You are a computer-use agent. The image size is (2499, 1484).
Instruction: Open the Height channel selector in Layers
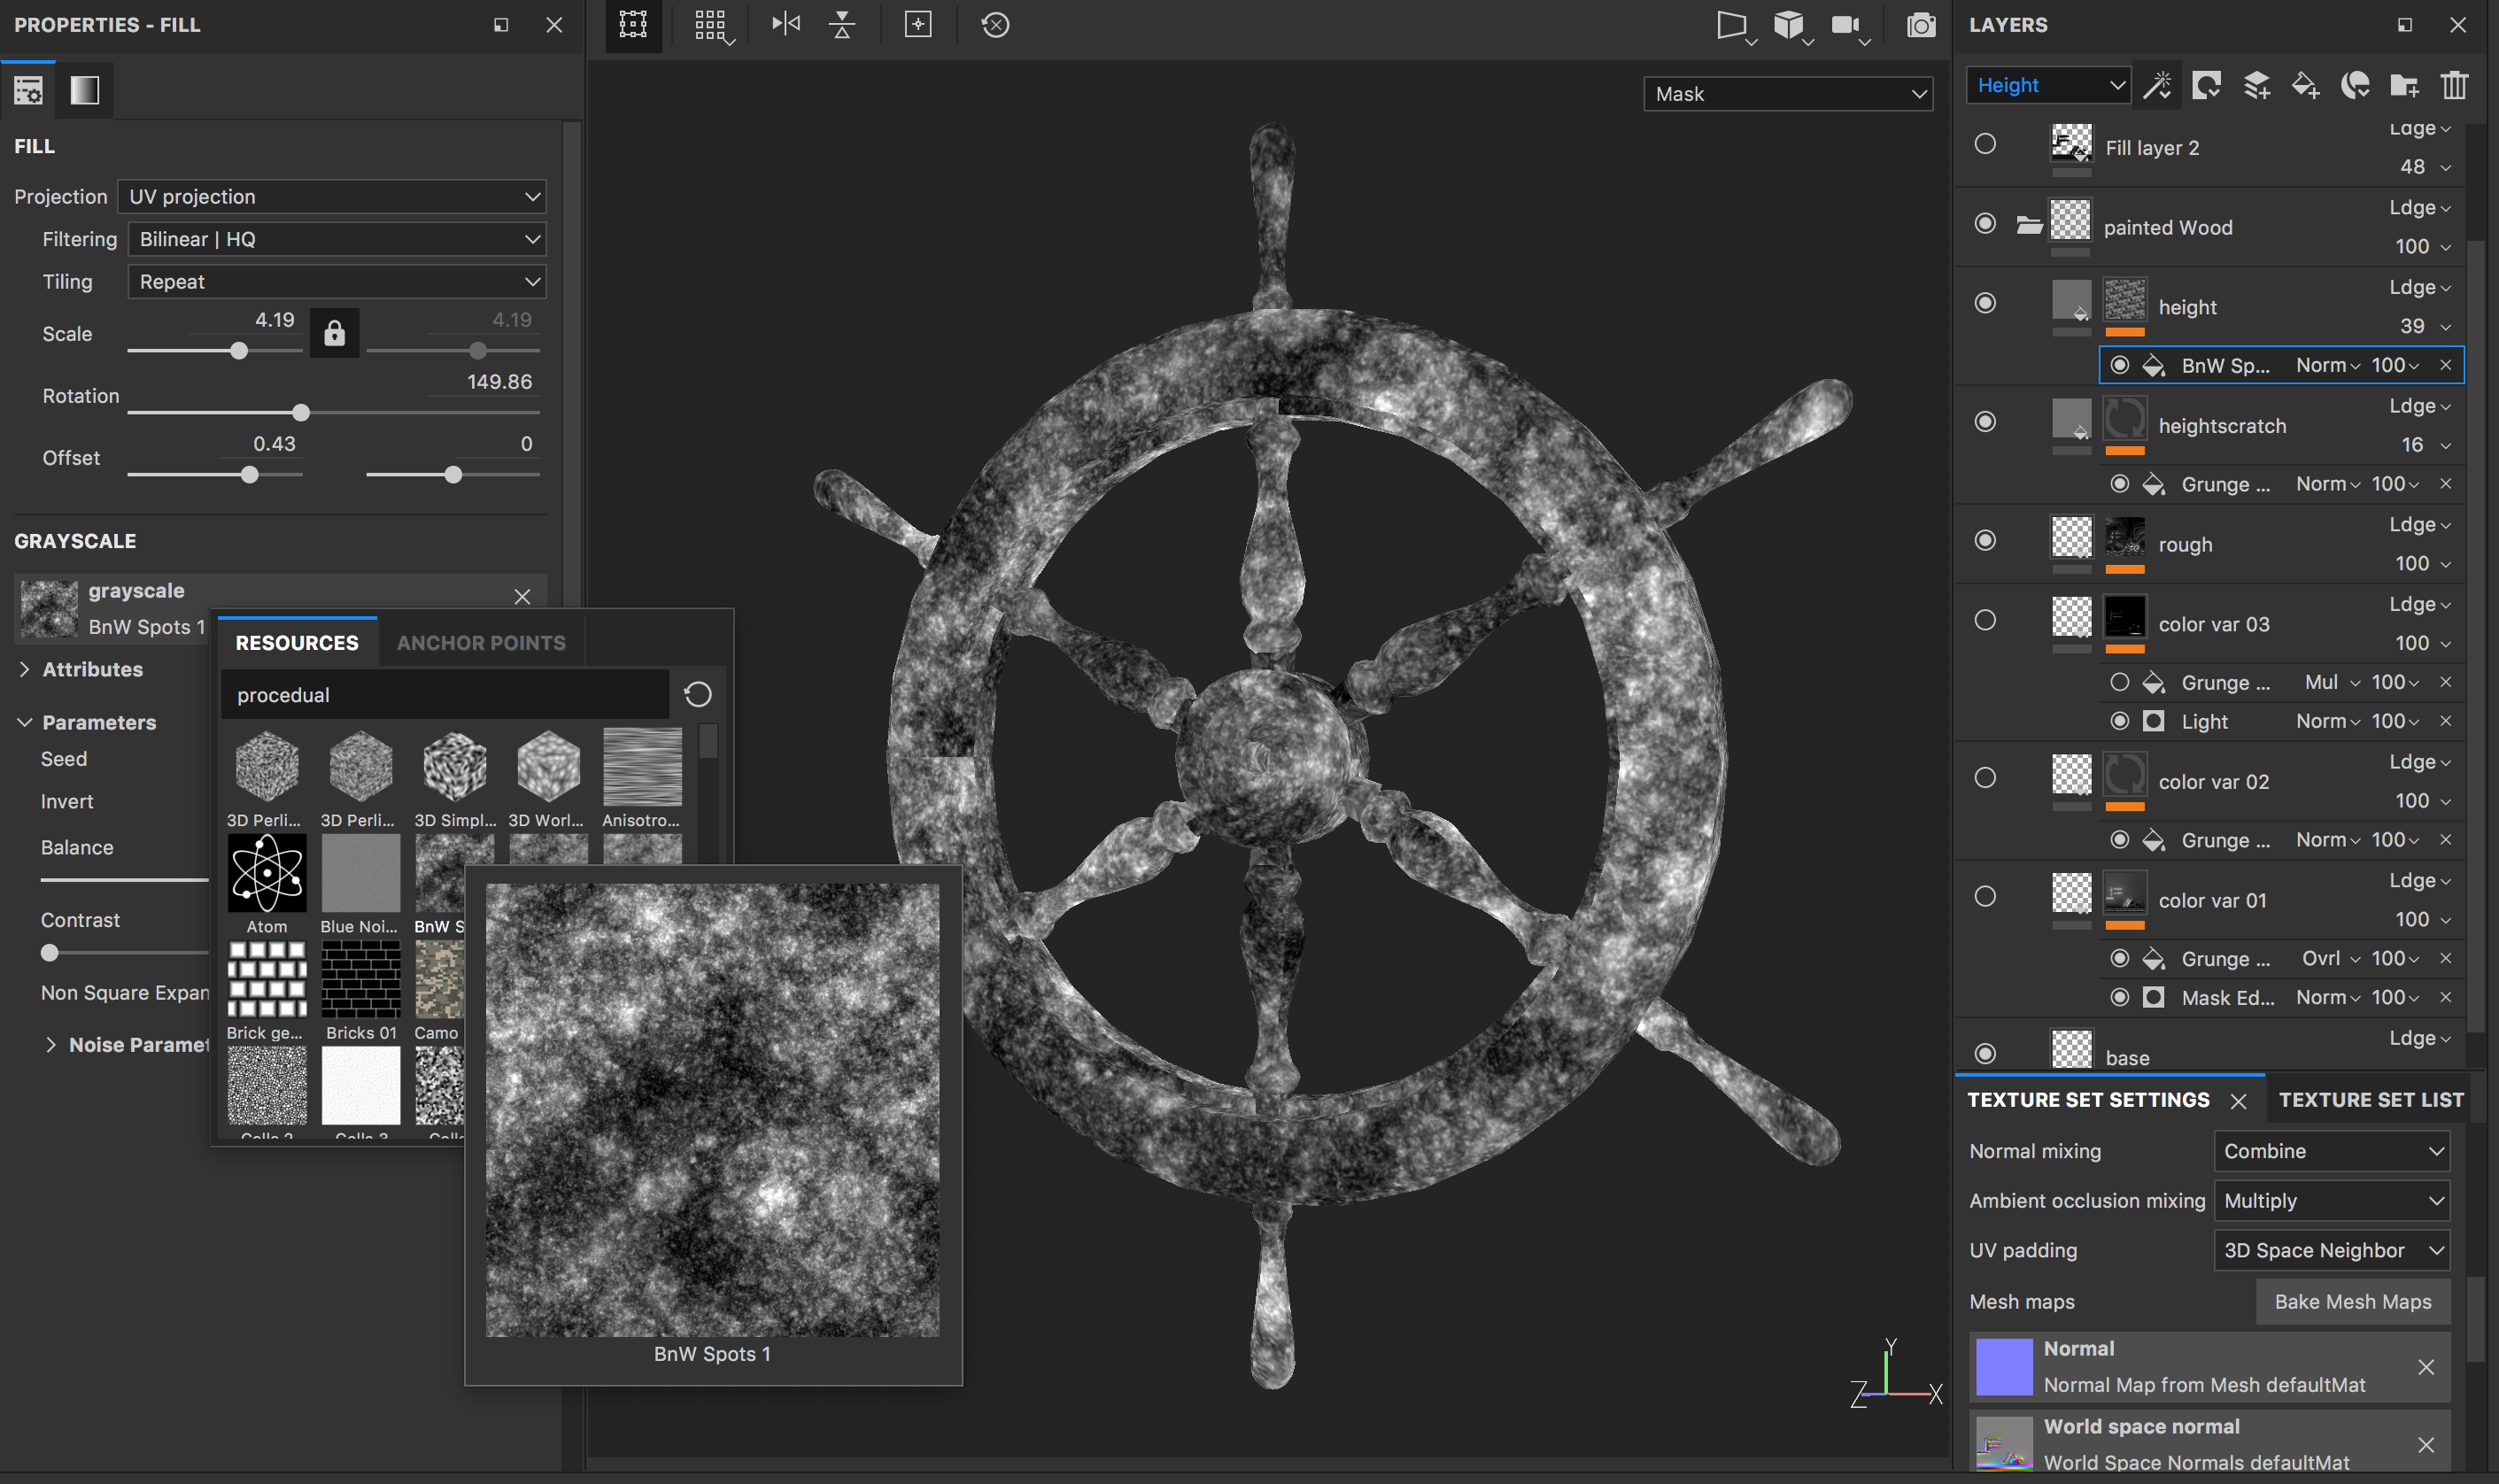click(x=2048, y=84)
